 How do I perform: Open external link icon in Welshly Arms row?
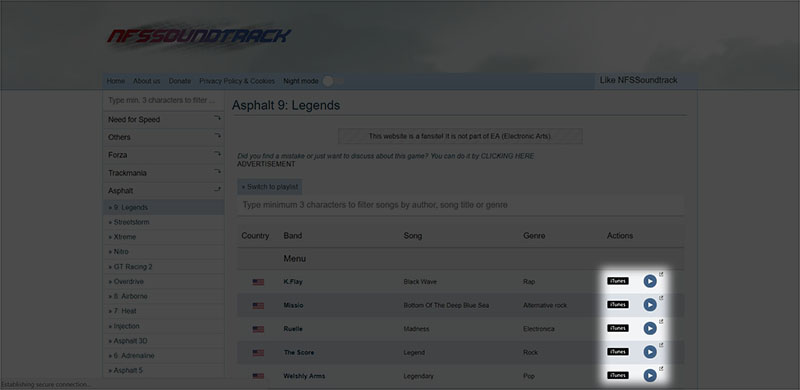[661, 369]
